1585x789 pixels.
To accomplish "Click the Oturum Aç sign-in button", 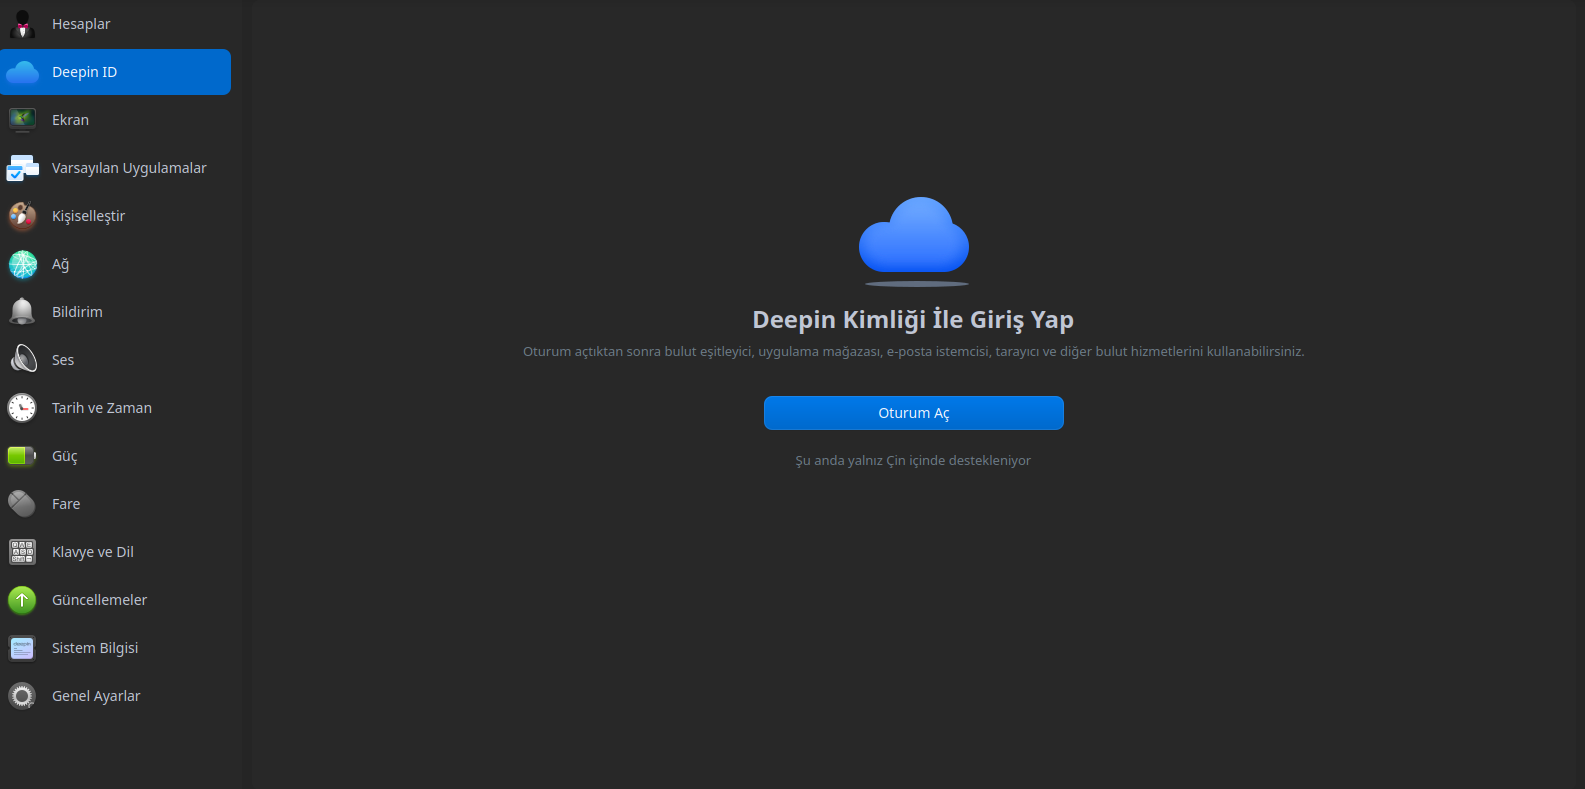I will point(914,413).
